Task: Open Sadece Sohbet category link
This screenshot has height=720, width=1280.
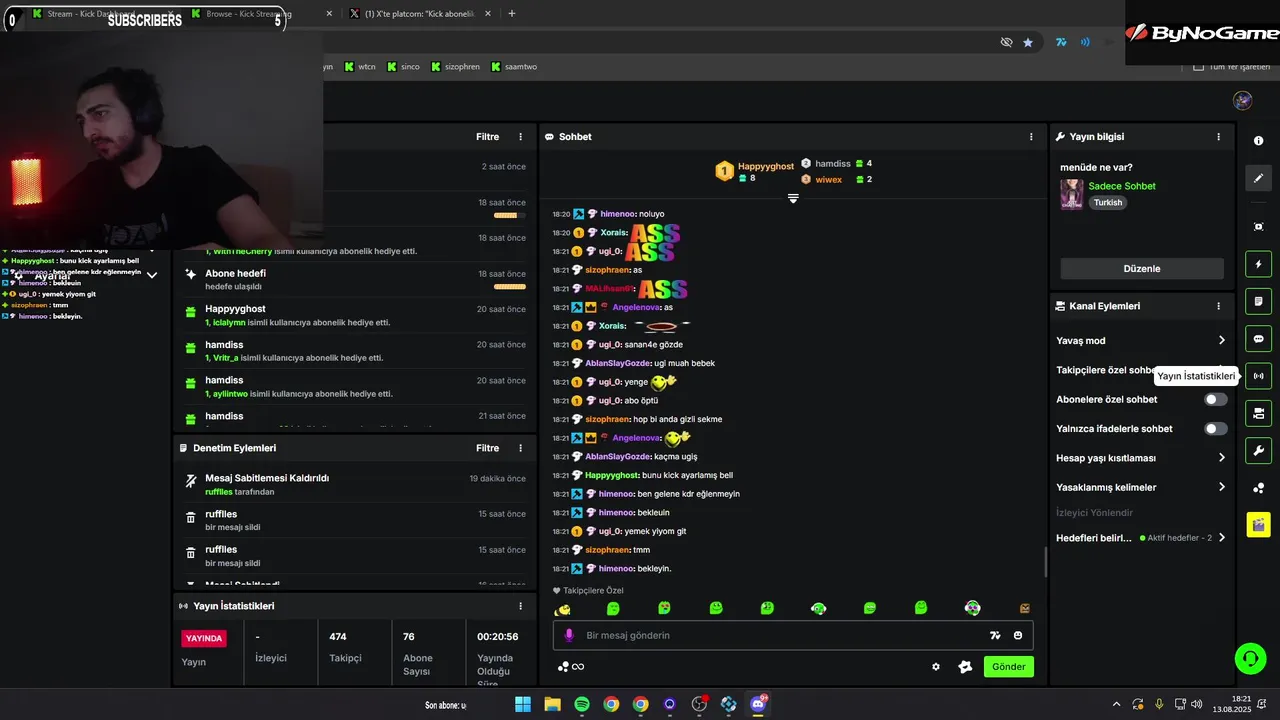Action: (x=1122, y=186)
